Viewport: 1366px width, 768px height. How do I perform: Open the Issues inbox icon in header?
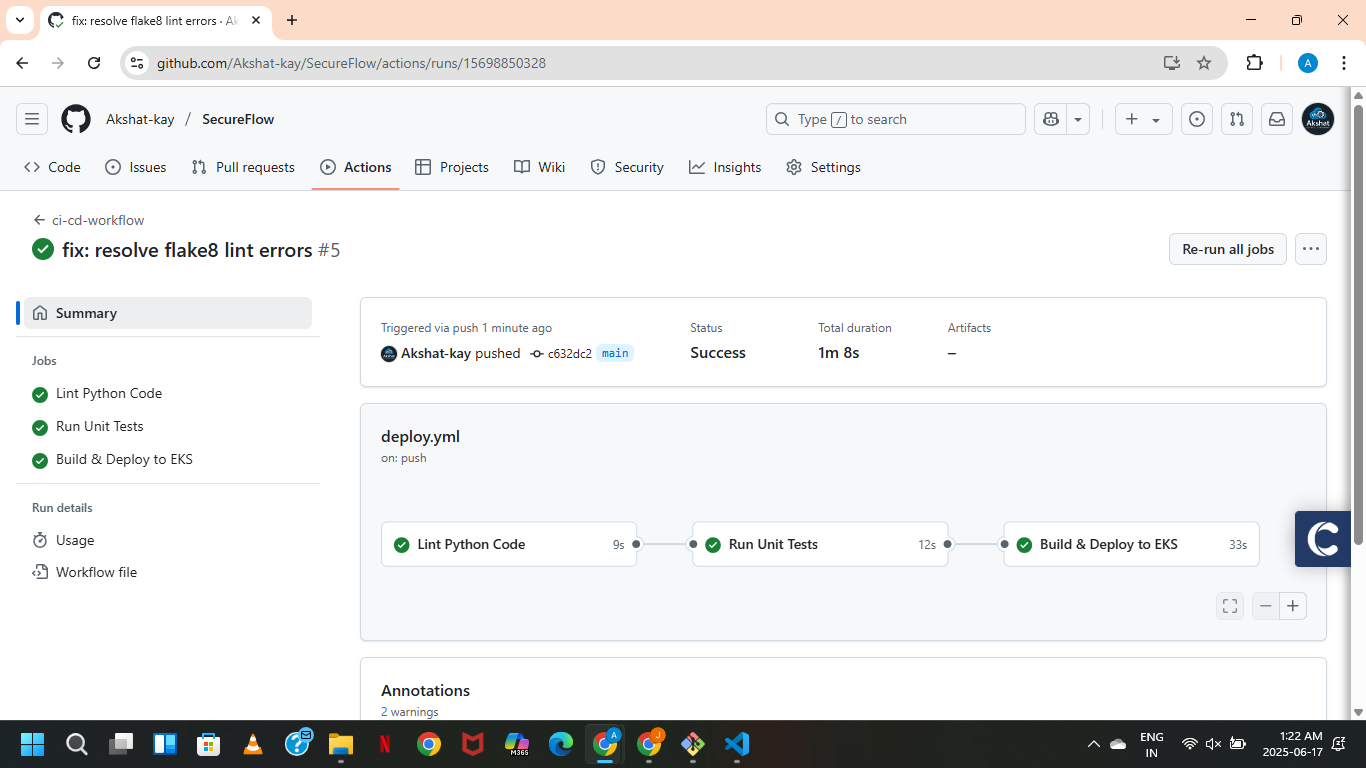click(1197, 119)
